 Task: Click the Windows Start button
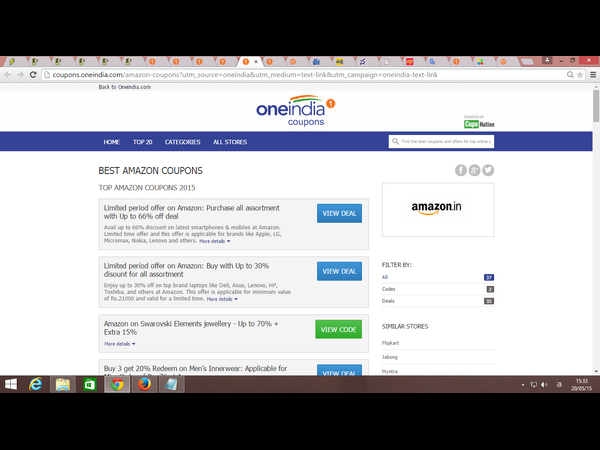click(11, 384)
